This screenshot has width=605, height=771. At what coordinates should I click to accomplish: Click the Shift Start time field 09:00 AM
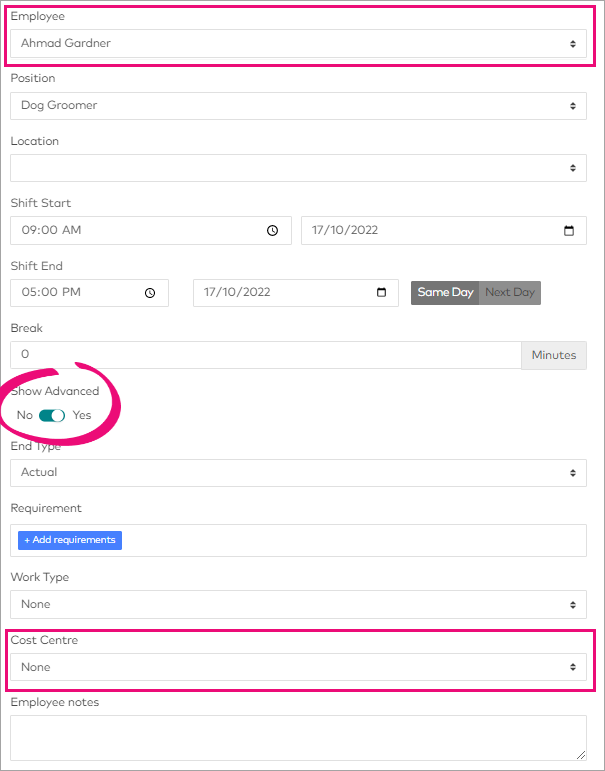tap(130, 230)
